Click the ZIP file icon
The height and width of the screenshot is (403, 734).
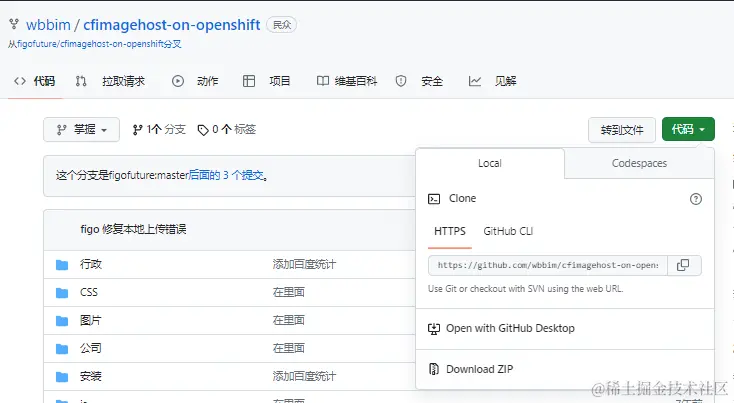pyautogui.click(x=434, y=369)
